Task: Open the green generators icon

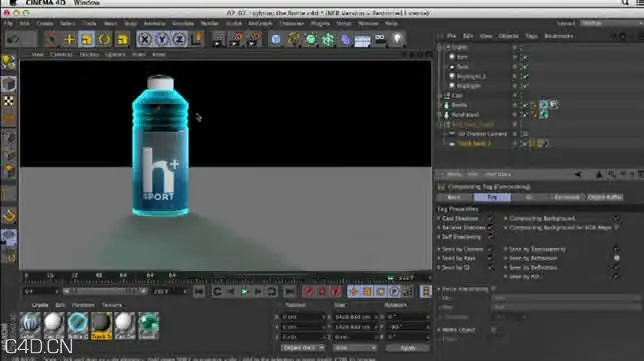Action: [311, 39]
